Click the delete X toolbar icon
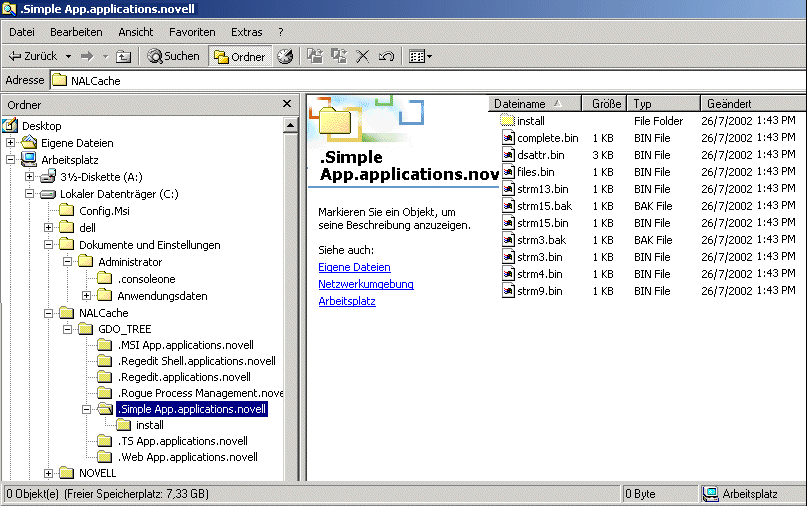This screenshot has height=506, width=807. pyautogui.click(x=363, y=57)
